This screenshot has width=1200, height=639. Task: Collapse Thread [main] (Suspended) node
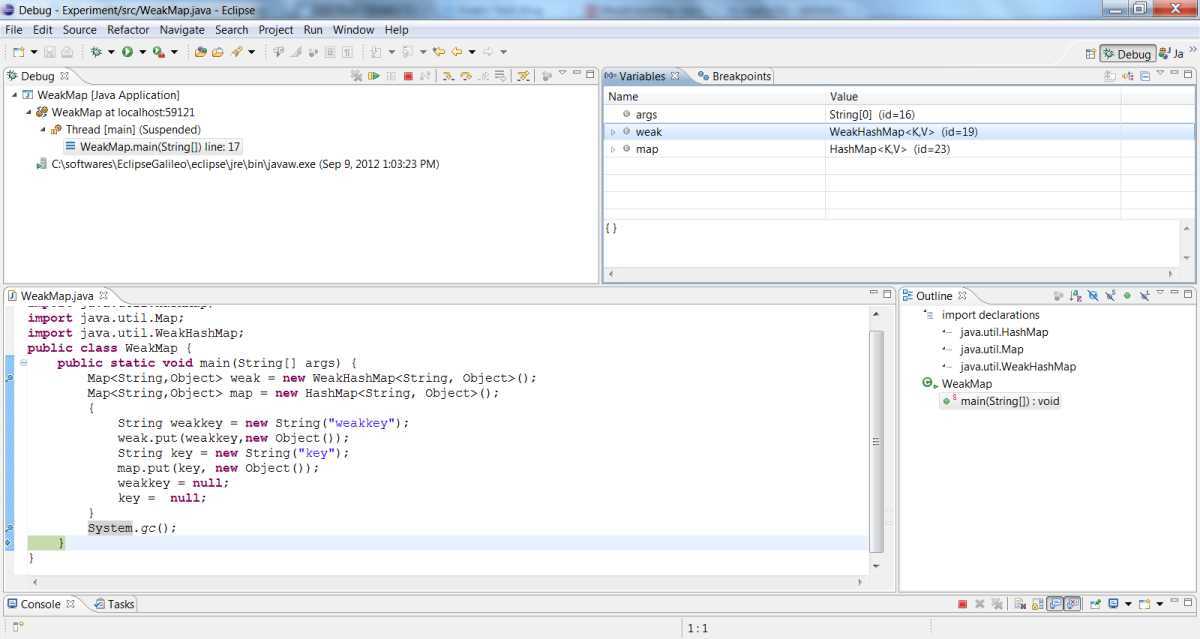tap(43, 129)
